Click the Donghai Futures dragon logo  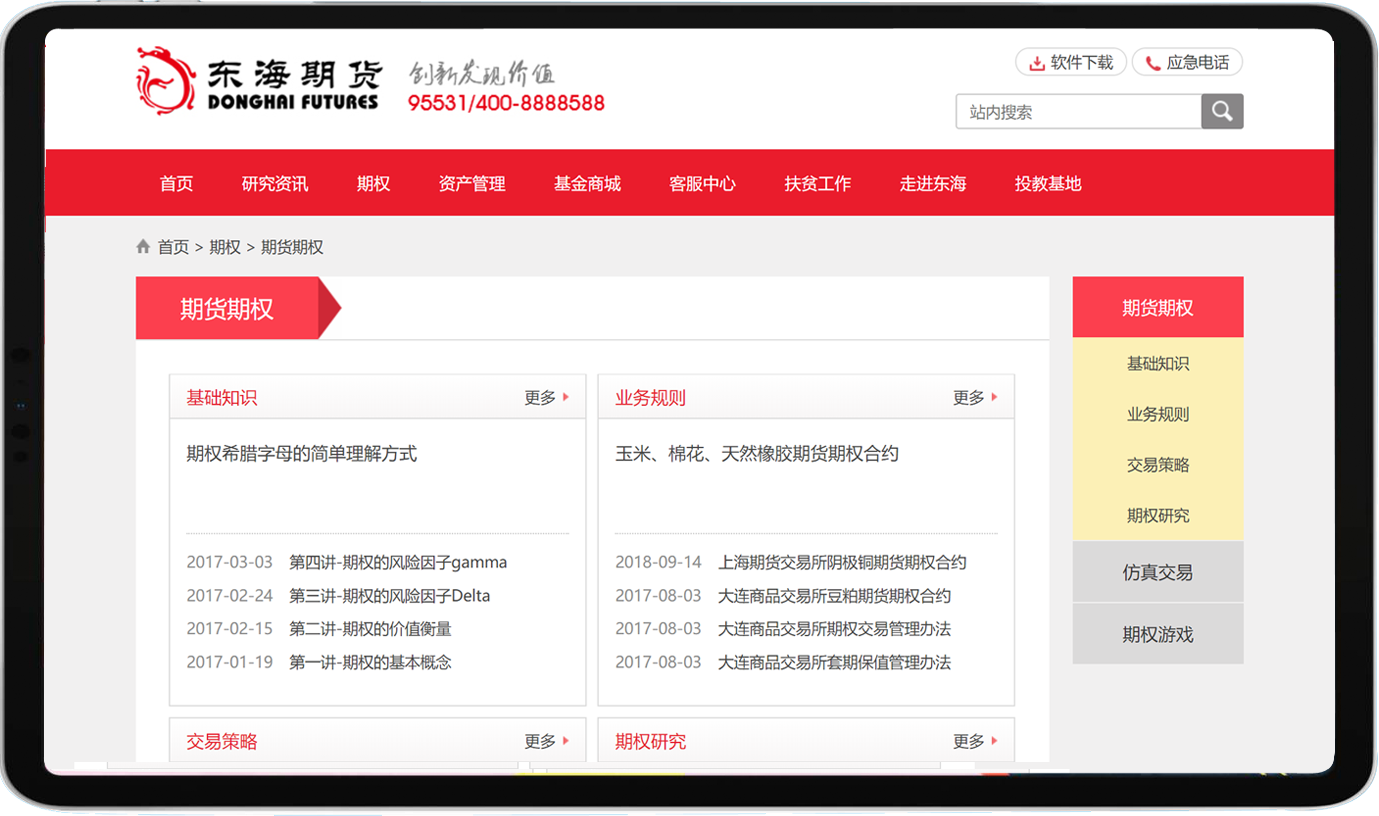165,80
